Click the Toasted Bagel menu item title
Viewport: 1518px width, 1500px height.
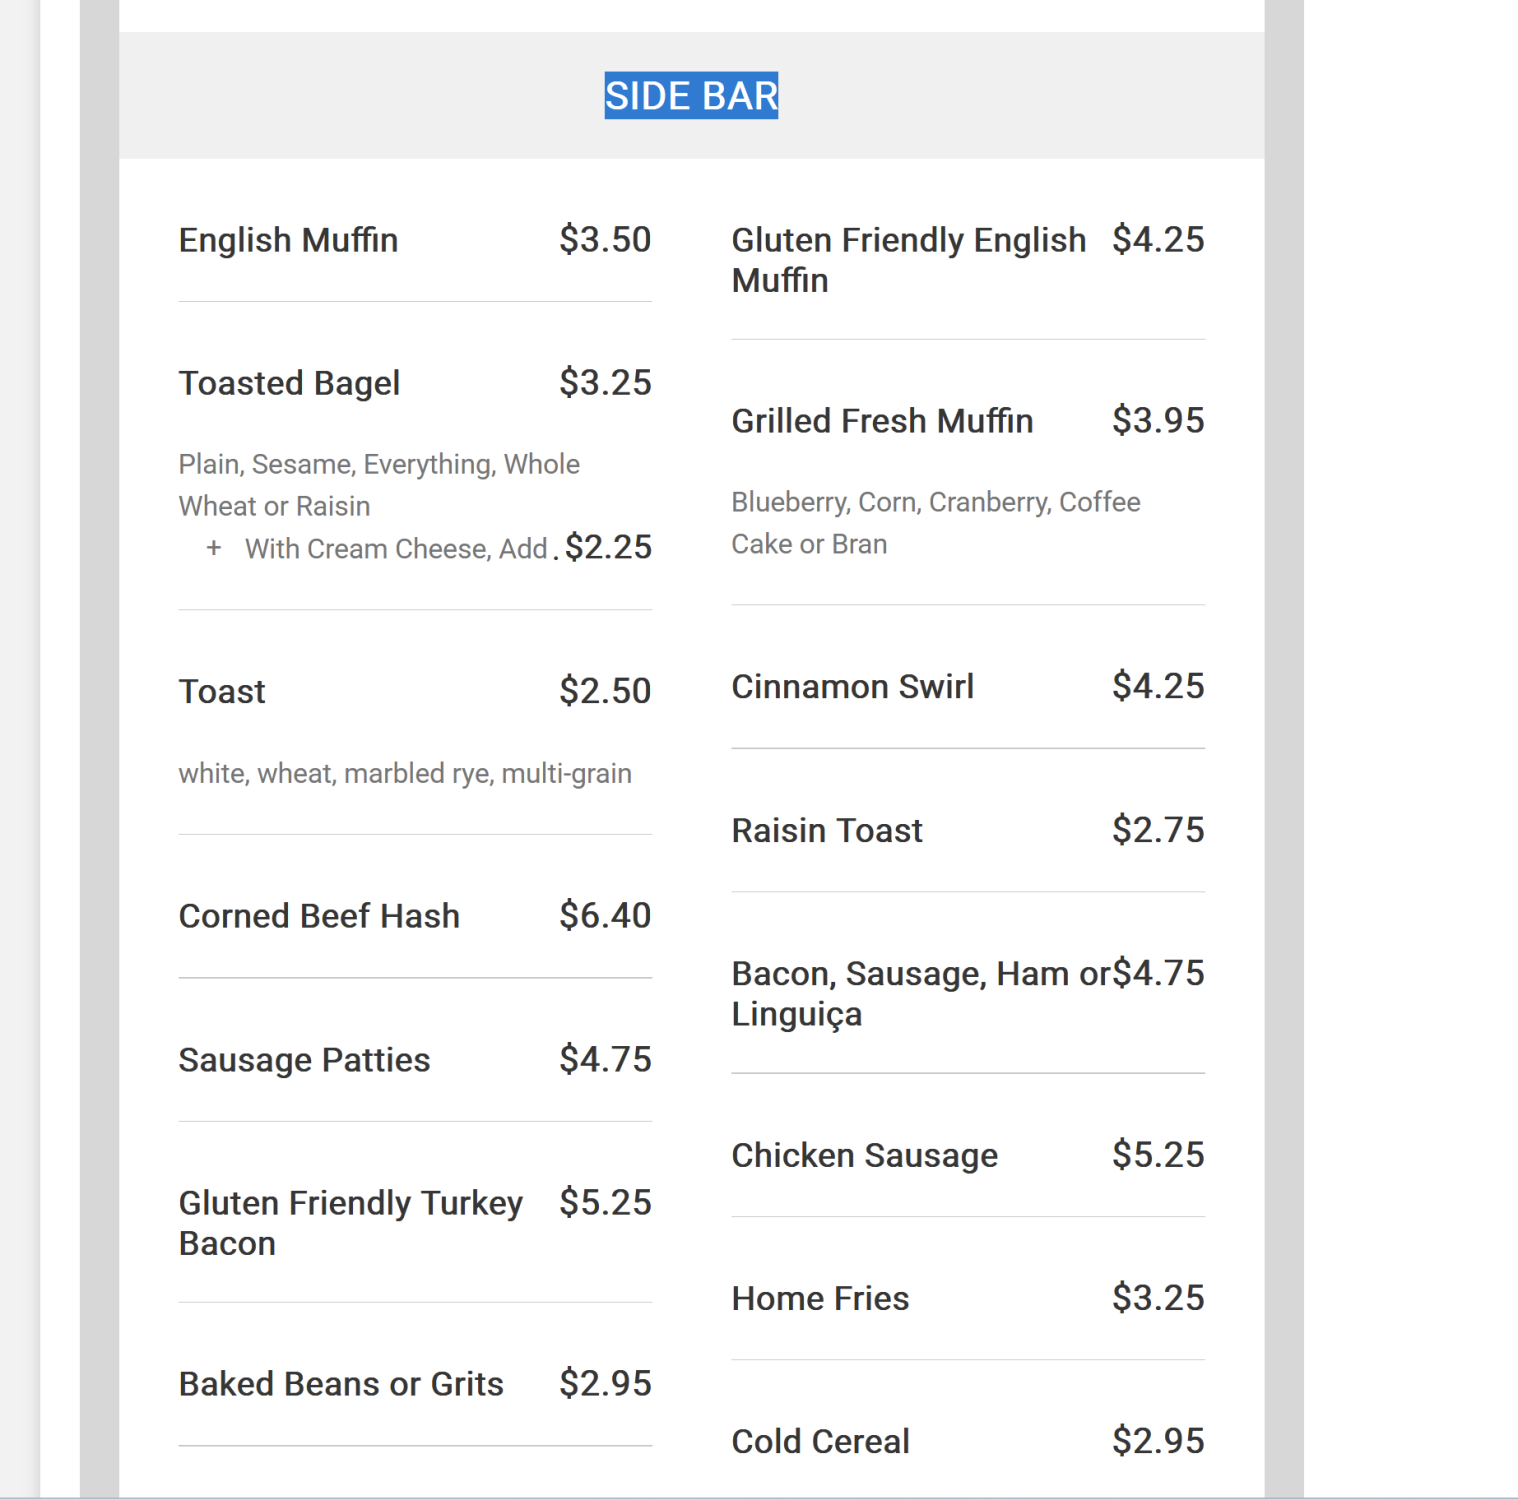[289, 383]
